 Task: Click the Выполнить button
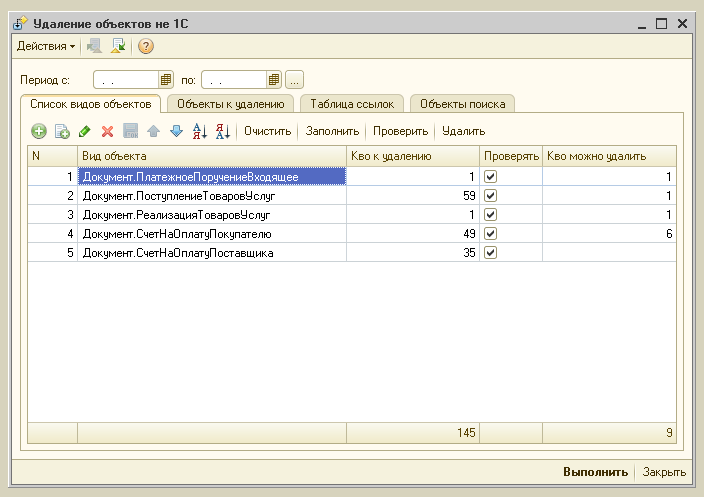tap(595, 472)
